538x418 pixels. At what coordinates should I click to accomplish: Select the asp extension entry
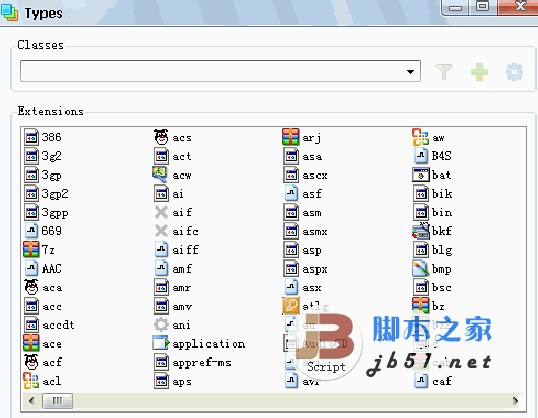point(303,250)
